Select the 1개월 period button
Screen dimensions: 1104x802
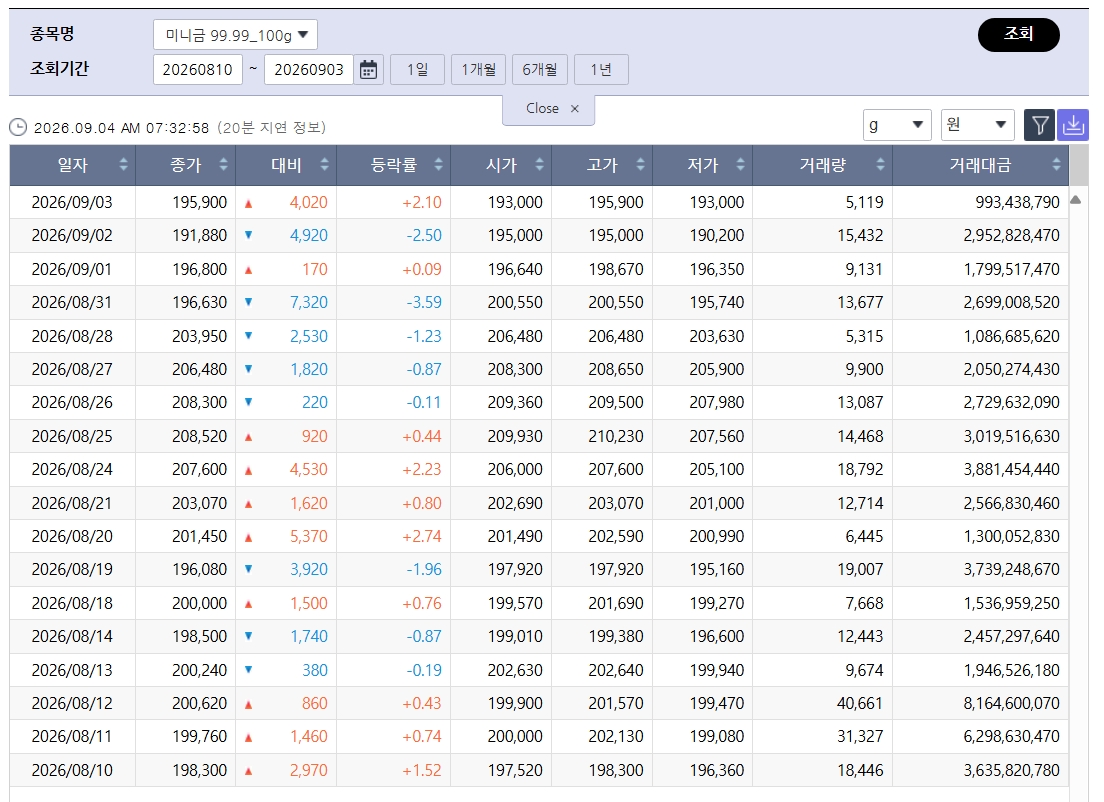click(479, 70)
